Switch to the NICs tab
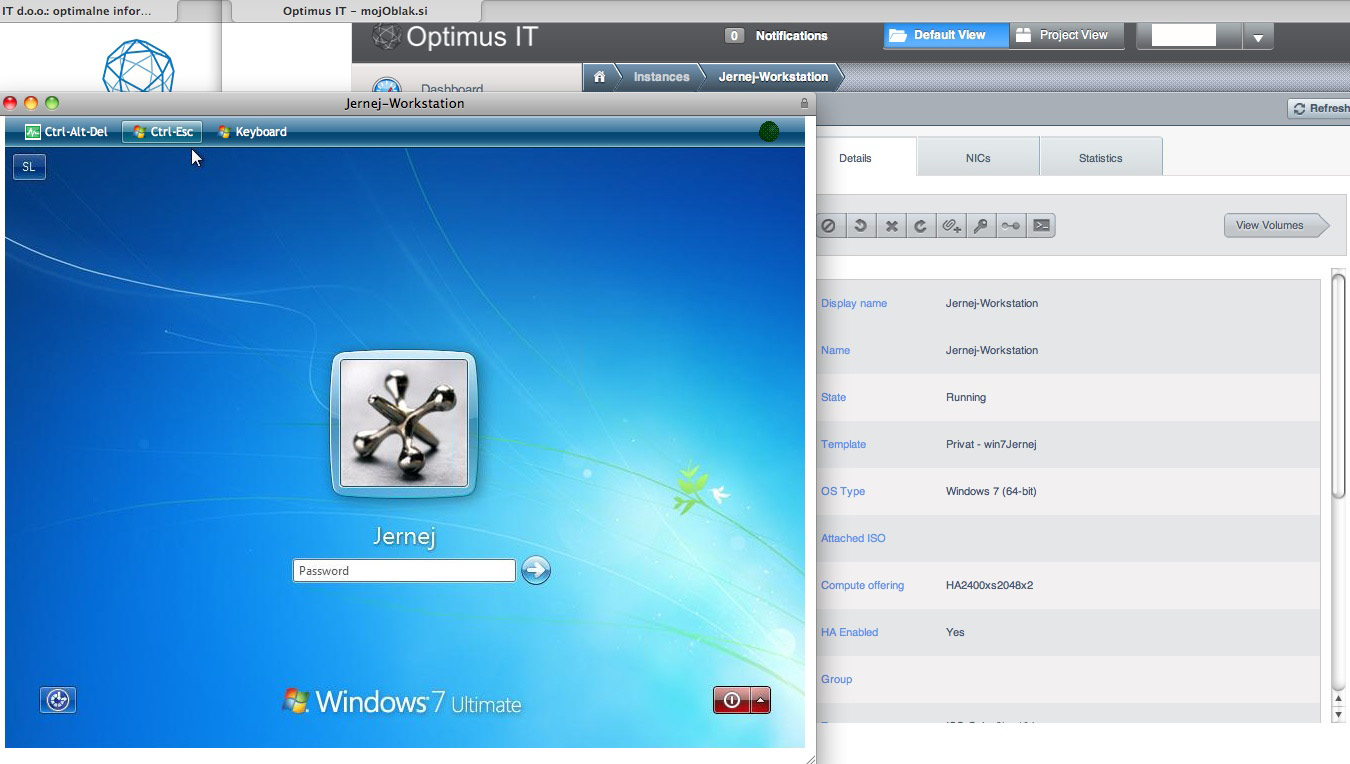The image size is (1350, 764). pyautogui.click(x=977, y=158)
